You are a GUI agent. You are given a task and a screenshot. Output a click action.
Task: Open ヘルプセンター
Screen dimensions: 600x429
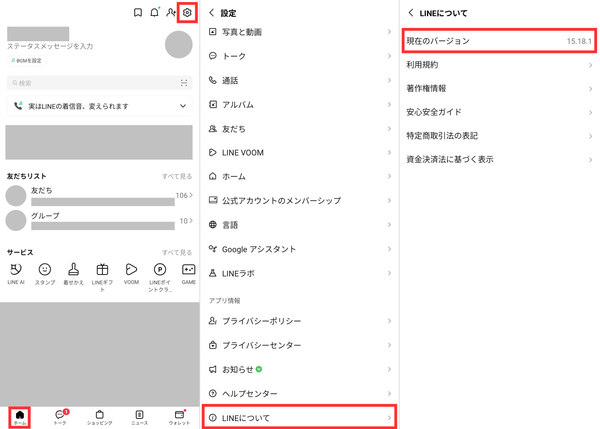pos(300,393)
